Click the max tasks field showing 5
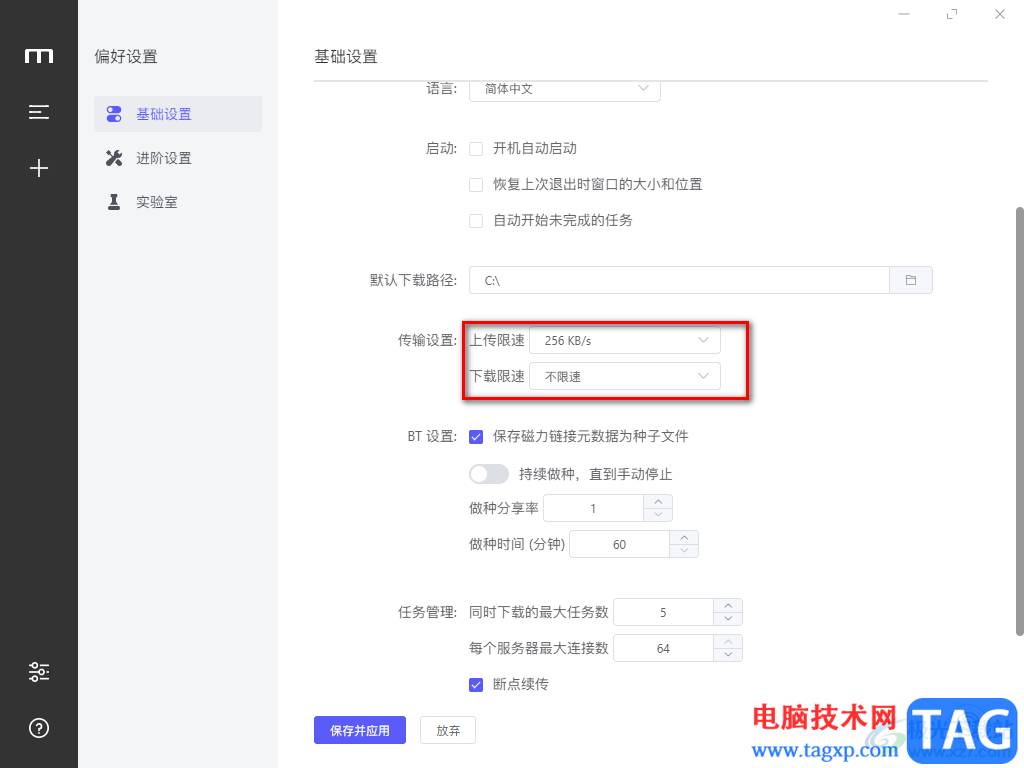This screenshot has width=1024, height=768. (664, 612)
